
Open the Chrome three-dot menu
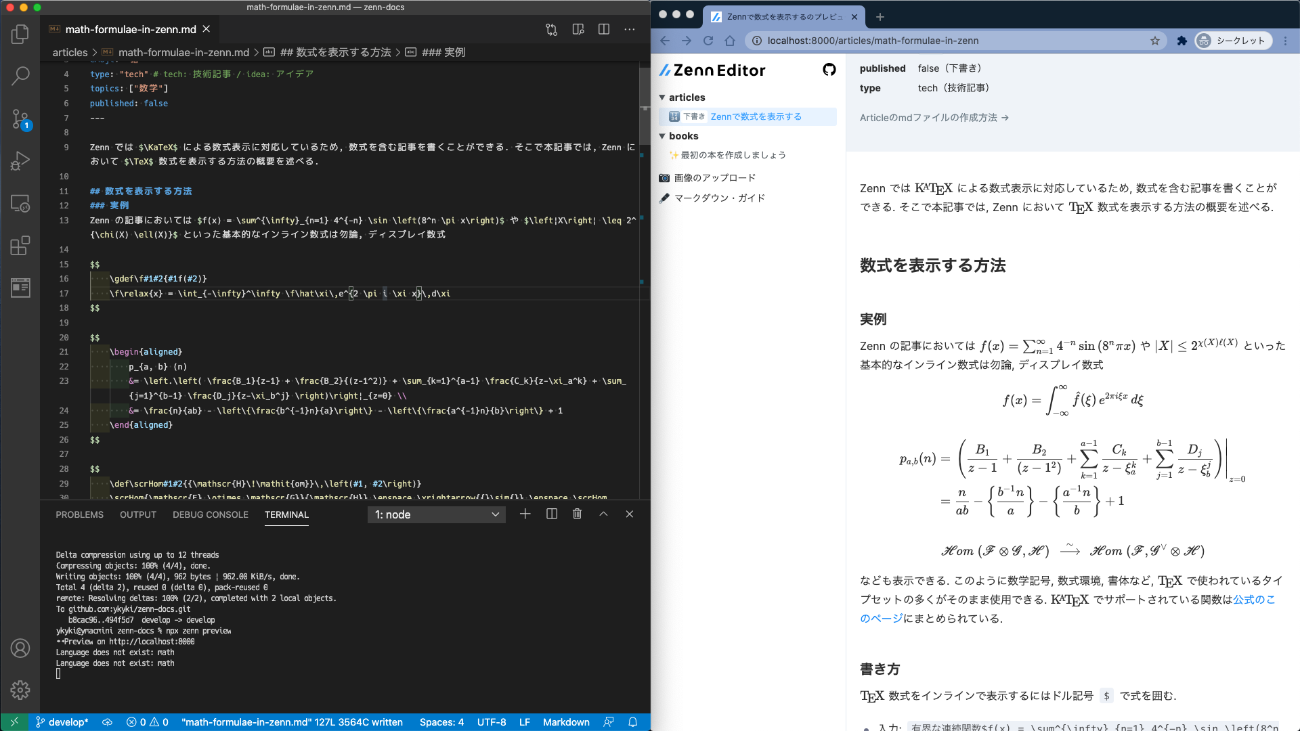(1285, 41)
